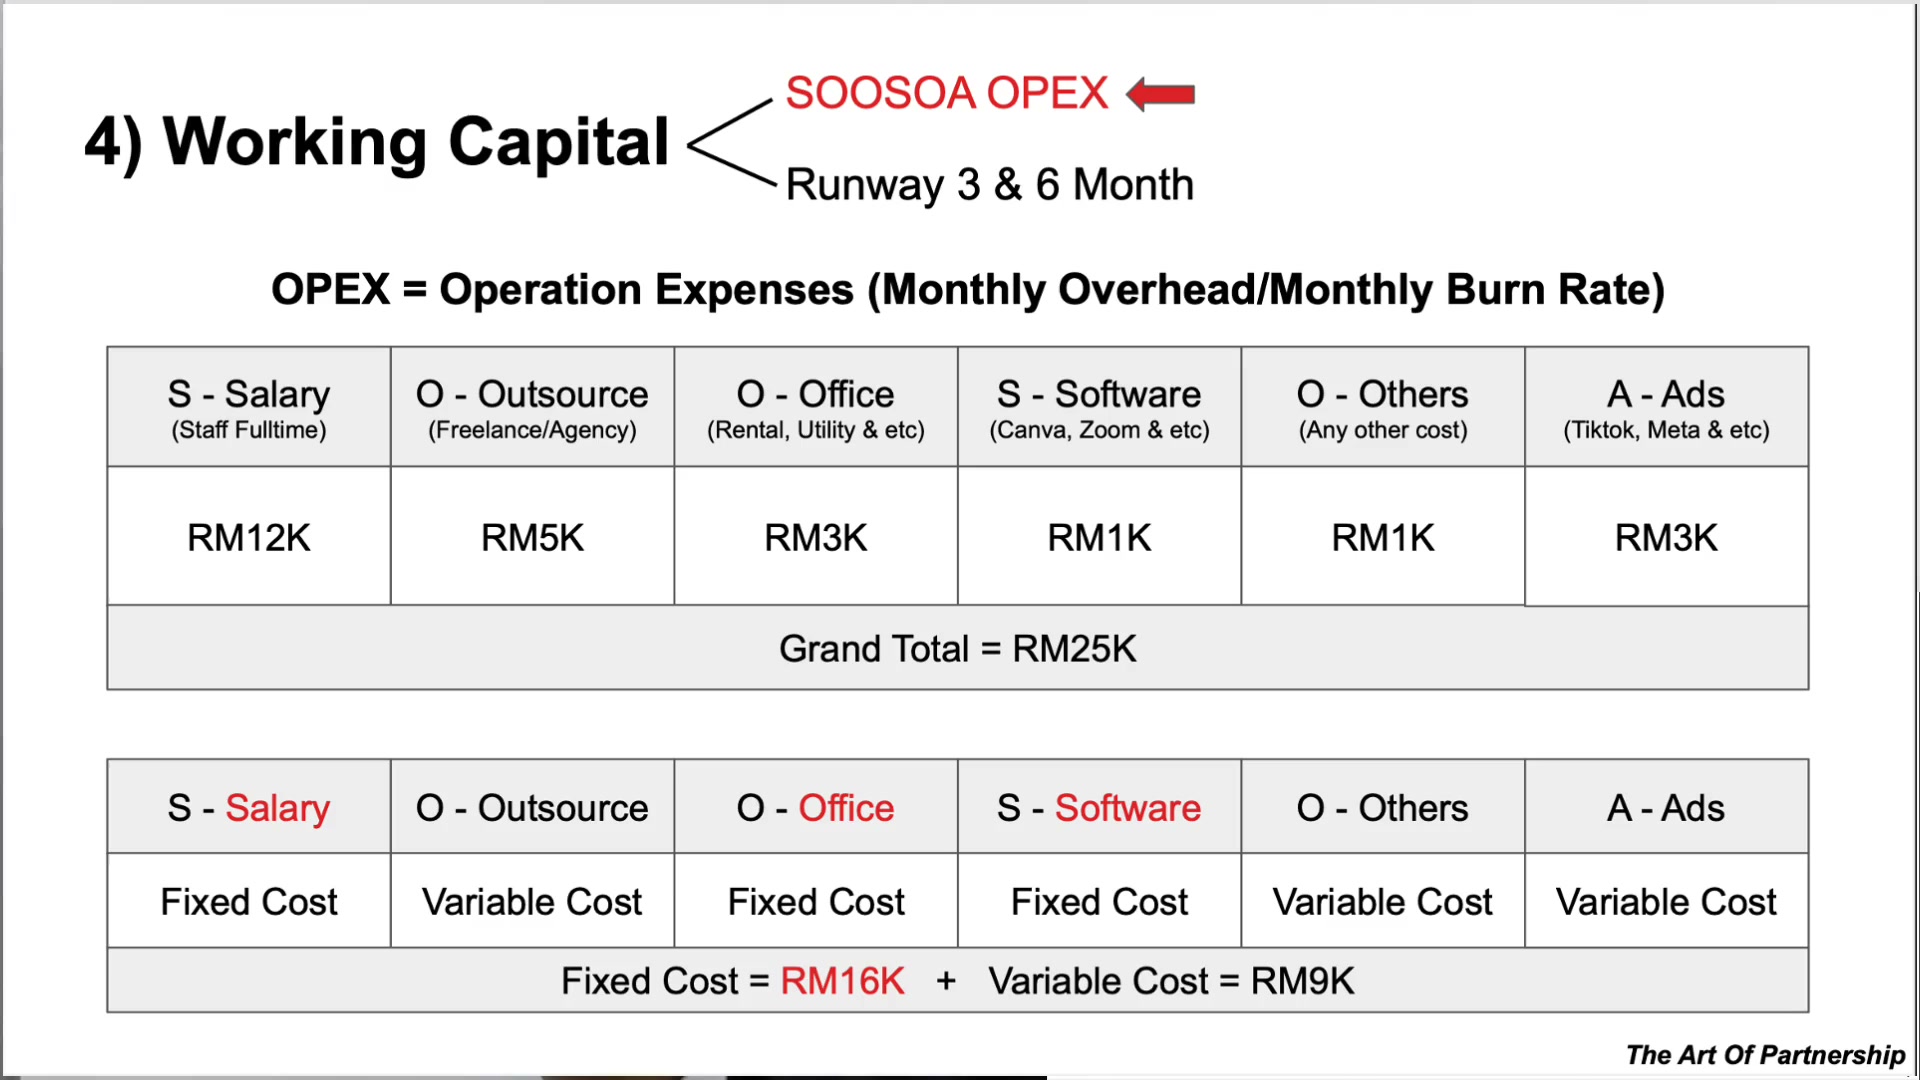Select the Variable Cost cell under Outsource
This screenshot has height=1080, width=1920.
pos(532,901)
